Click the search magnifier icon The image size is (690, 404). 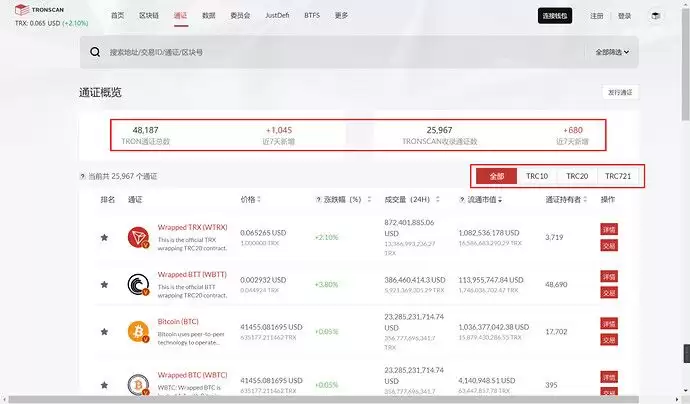(95, 52)
